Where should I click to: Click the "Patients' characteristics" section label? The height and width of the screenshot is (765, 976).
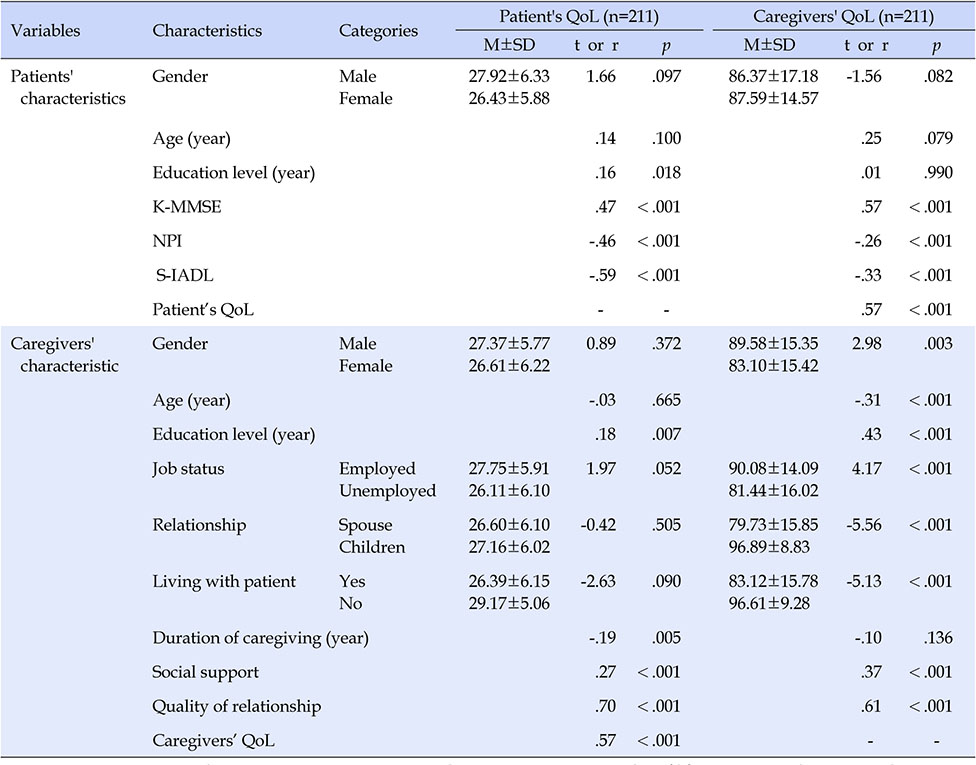(68, 87)
